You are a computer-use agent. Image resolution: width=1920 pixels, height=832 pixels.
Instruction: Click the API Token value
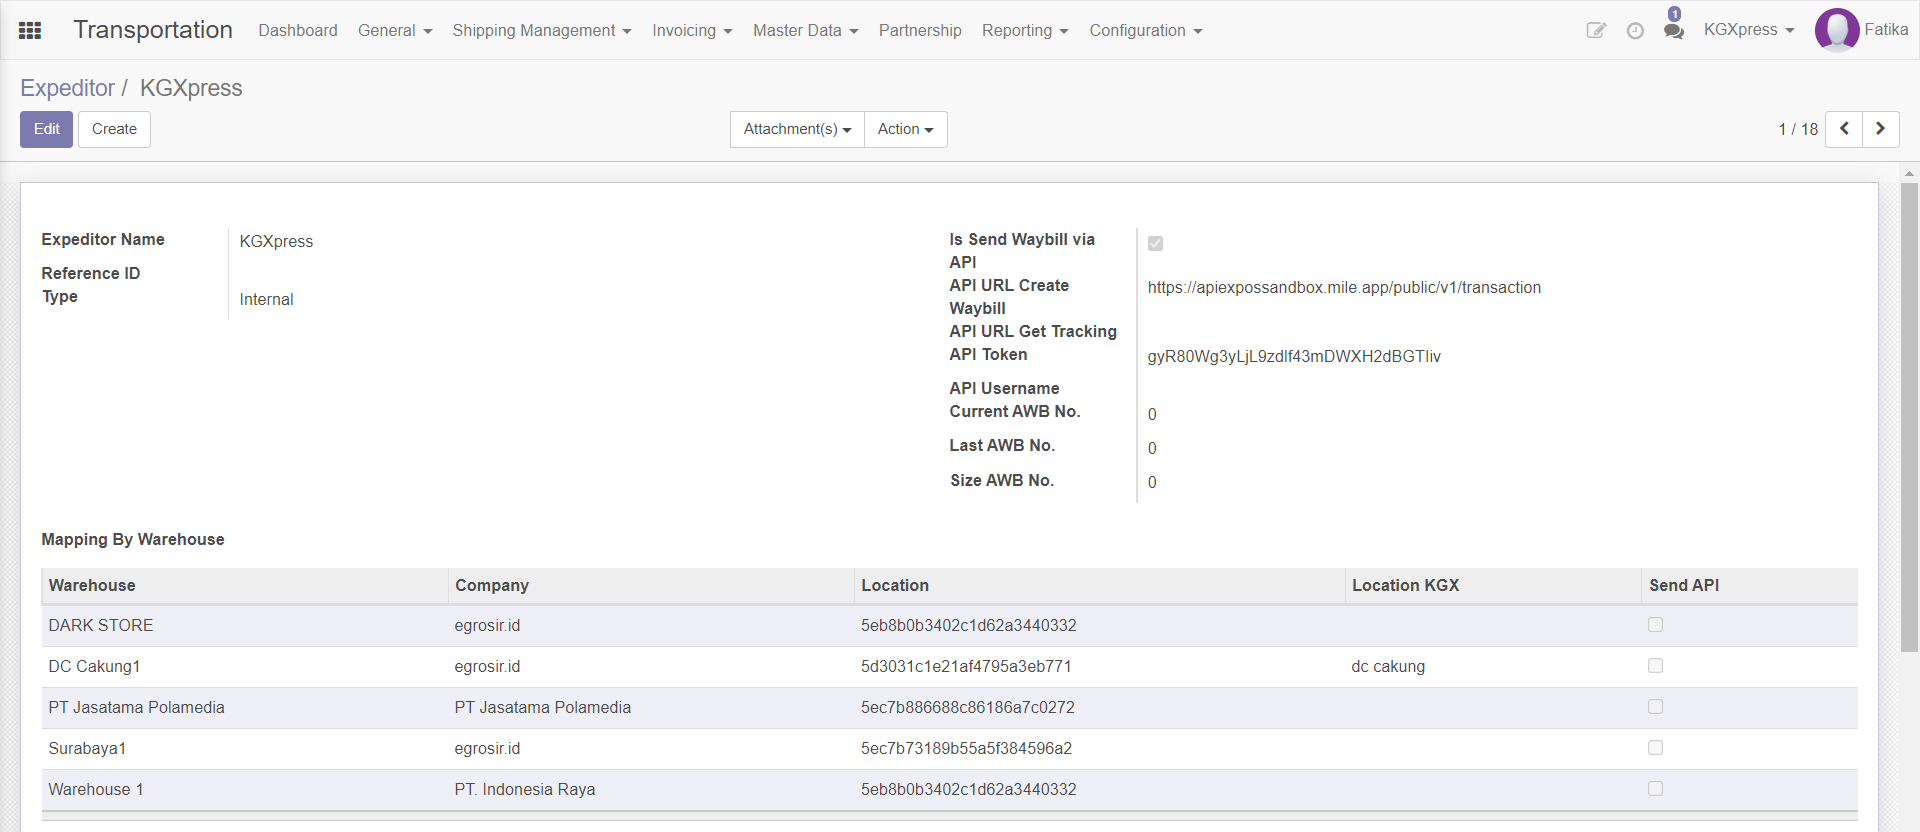tap(1294, 357)
